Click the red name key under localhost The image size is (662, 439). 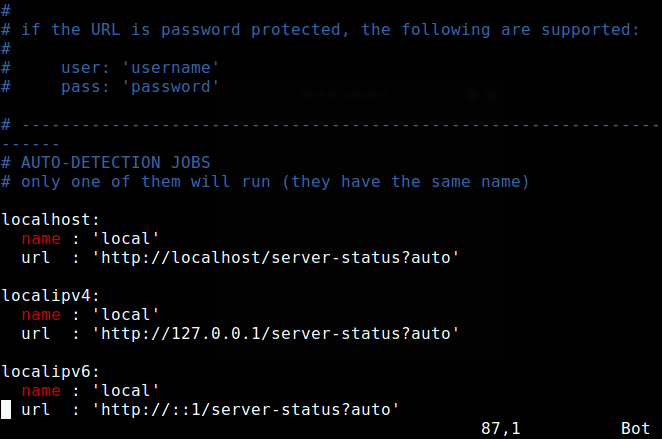pos(41,238)
